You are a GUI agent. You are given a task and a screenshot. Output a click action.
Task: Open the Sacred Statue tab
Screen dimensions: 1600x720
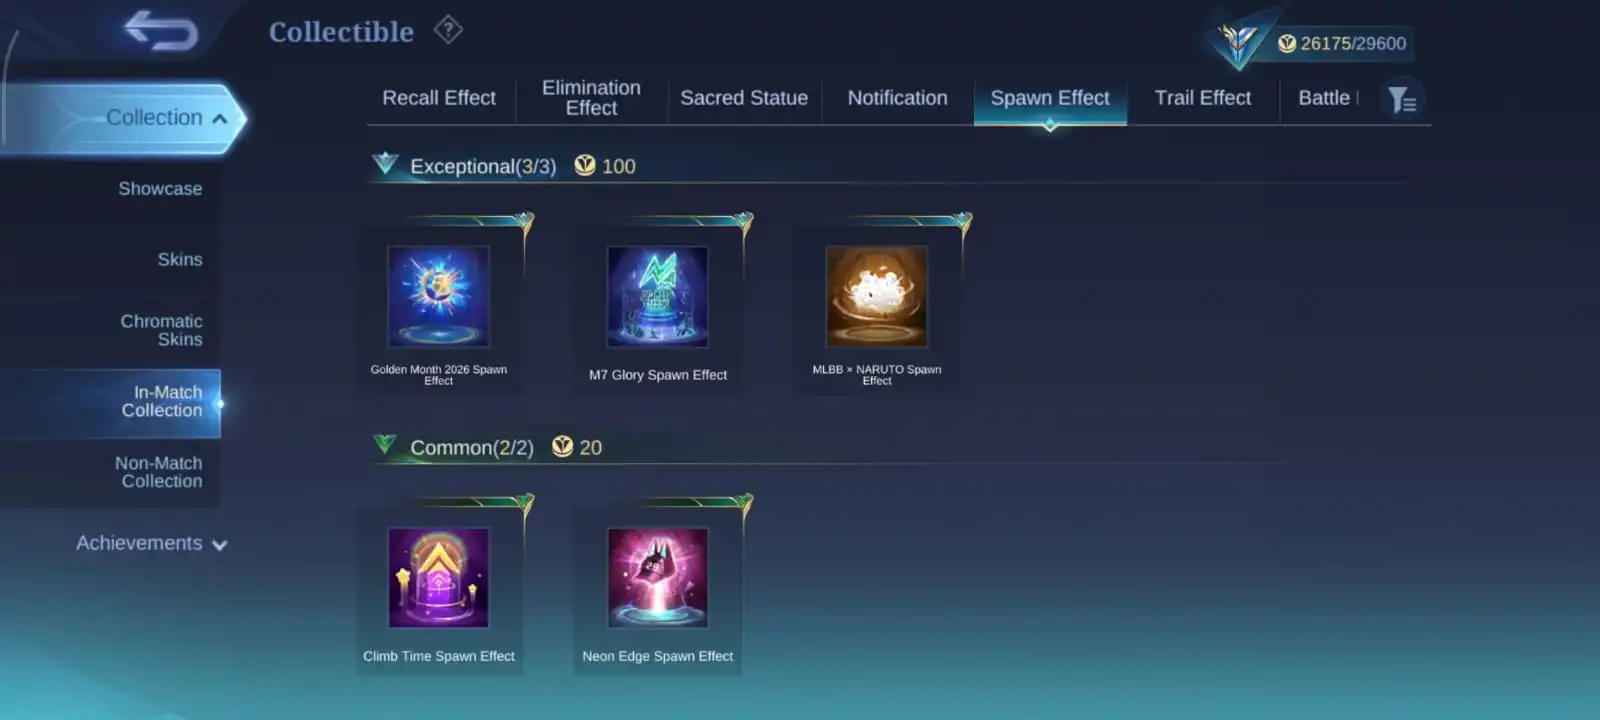744,98
